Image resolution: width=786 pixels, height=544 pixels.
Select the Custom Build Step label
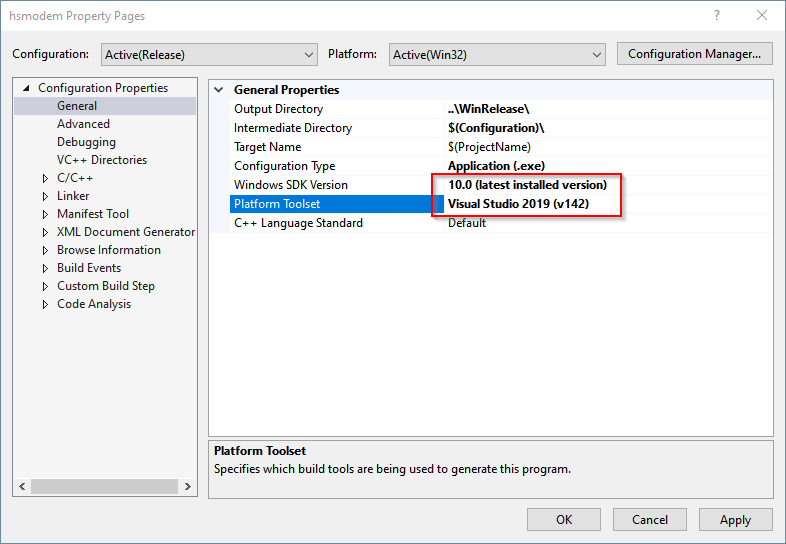[x=106, y=286]
